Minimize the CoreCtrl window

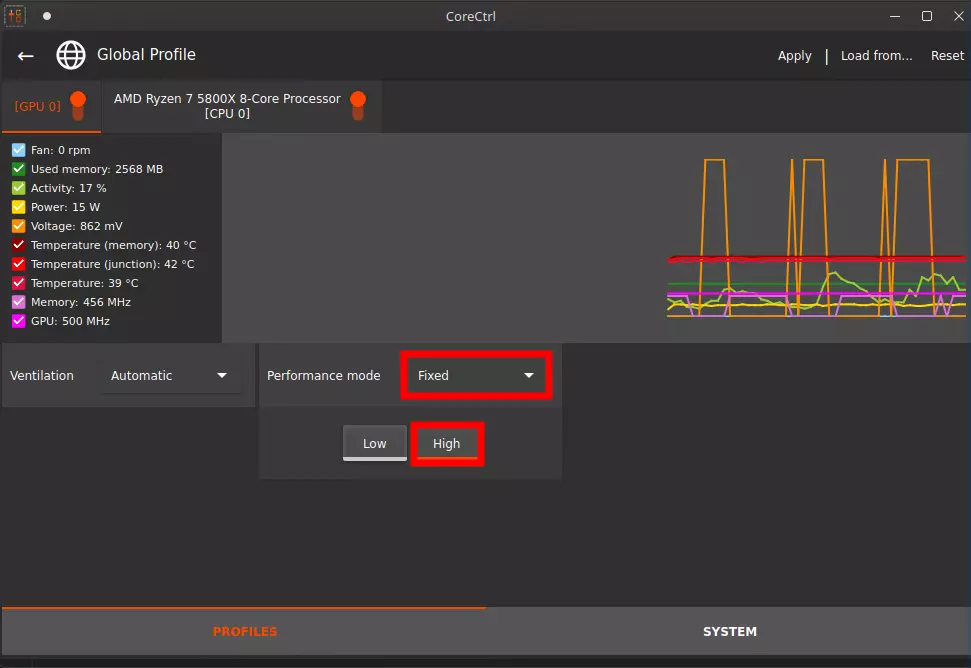(895, 16)
